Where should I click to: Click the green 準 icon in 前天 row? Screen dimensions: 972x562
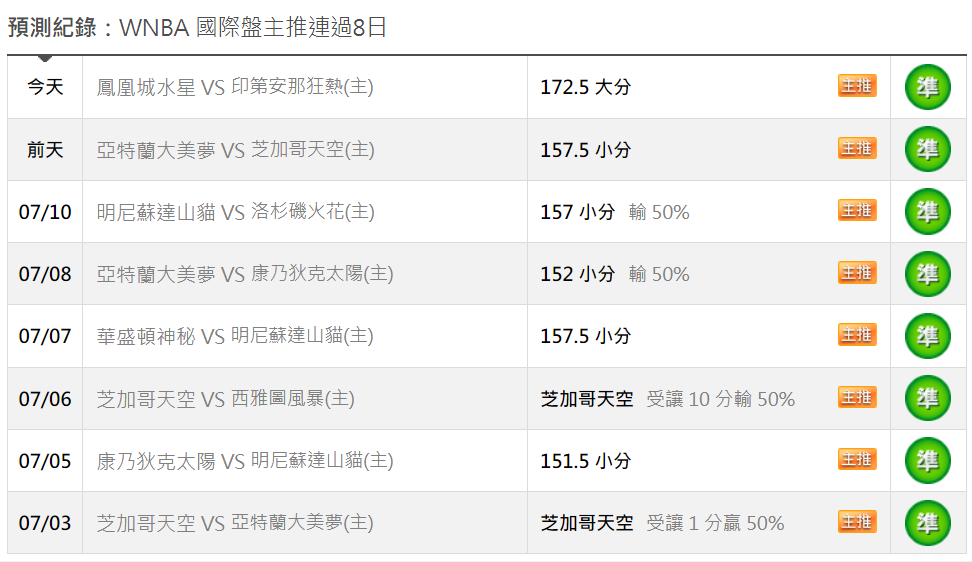(x=927, y=149)
